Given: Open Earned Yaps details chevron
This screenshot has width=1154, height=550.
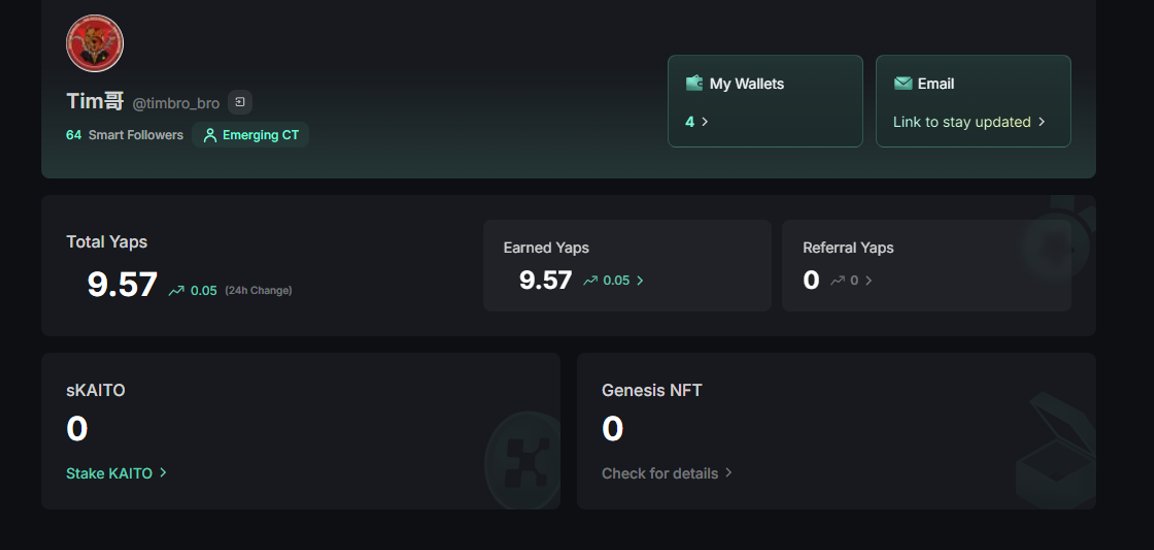Looking at the screenshot, I should click(x=640, y=281).
